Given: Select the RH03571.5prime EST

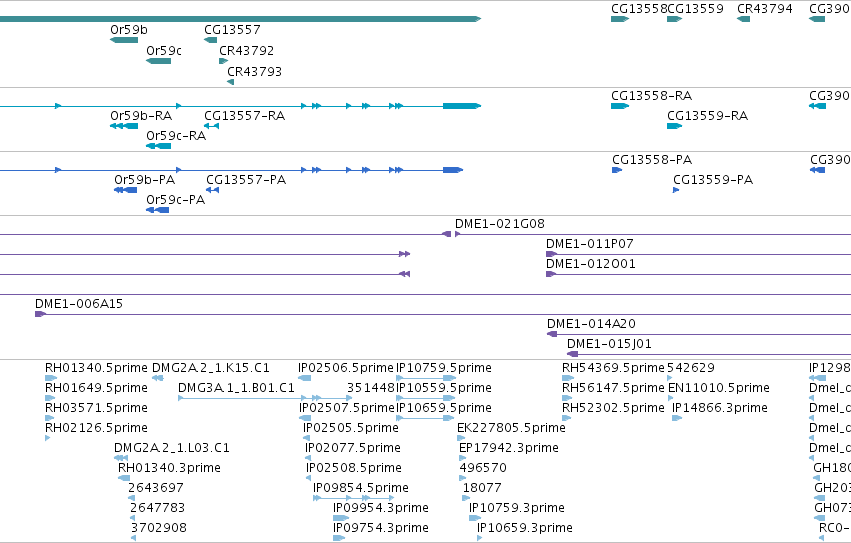Looking at the screenshot, I should pyautogui.click(x=49, y=418).
